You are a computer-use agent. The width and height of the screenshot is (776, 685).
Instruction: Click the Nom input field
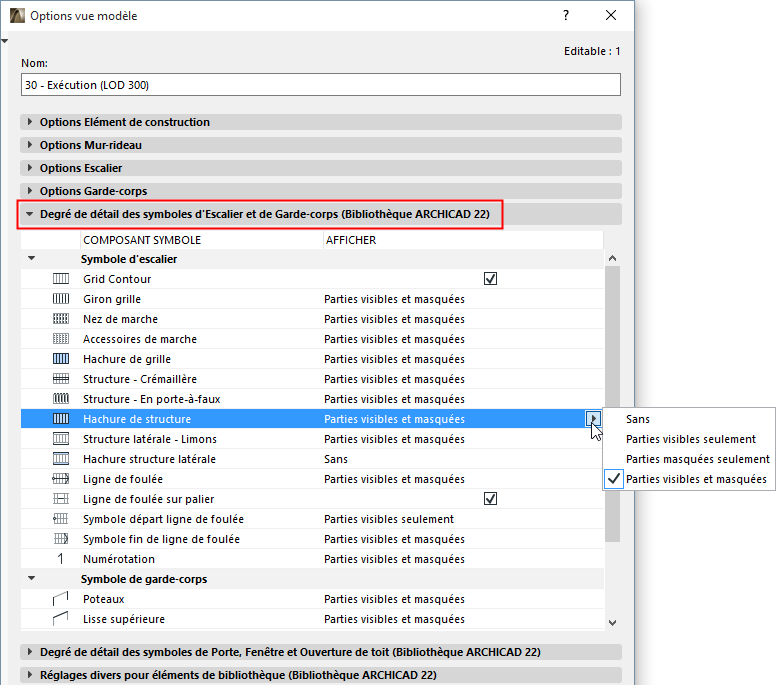[321, 85]
